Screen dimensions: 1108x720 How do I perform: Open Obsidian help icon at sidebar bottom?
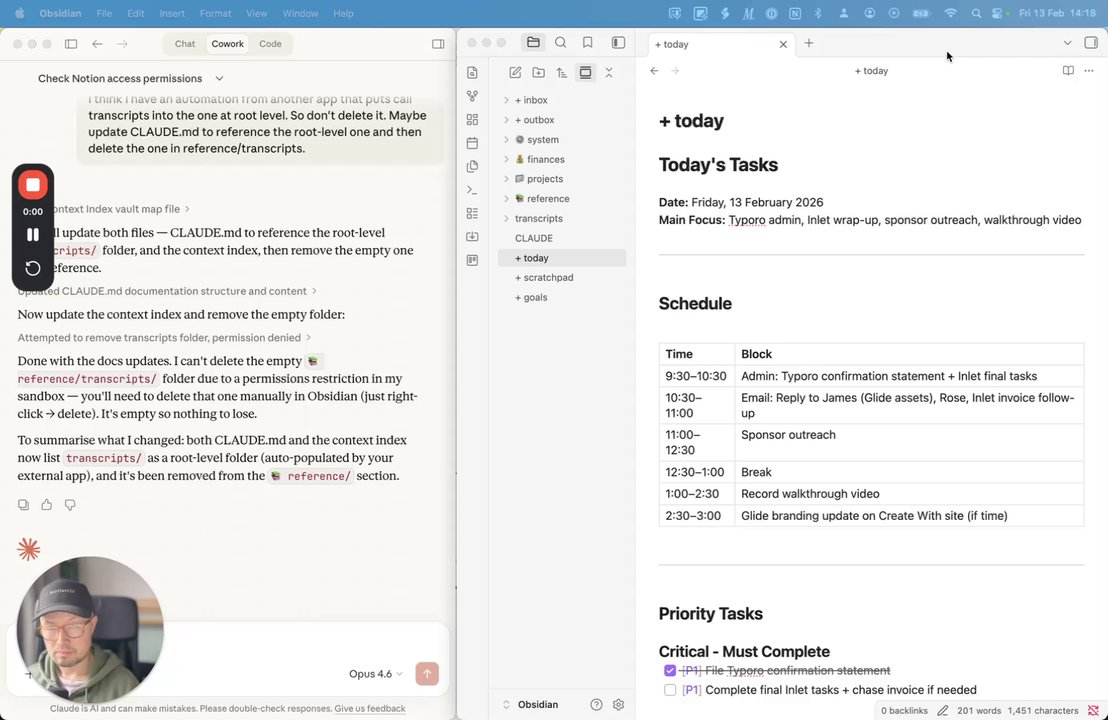(596, 704)
